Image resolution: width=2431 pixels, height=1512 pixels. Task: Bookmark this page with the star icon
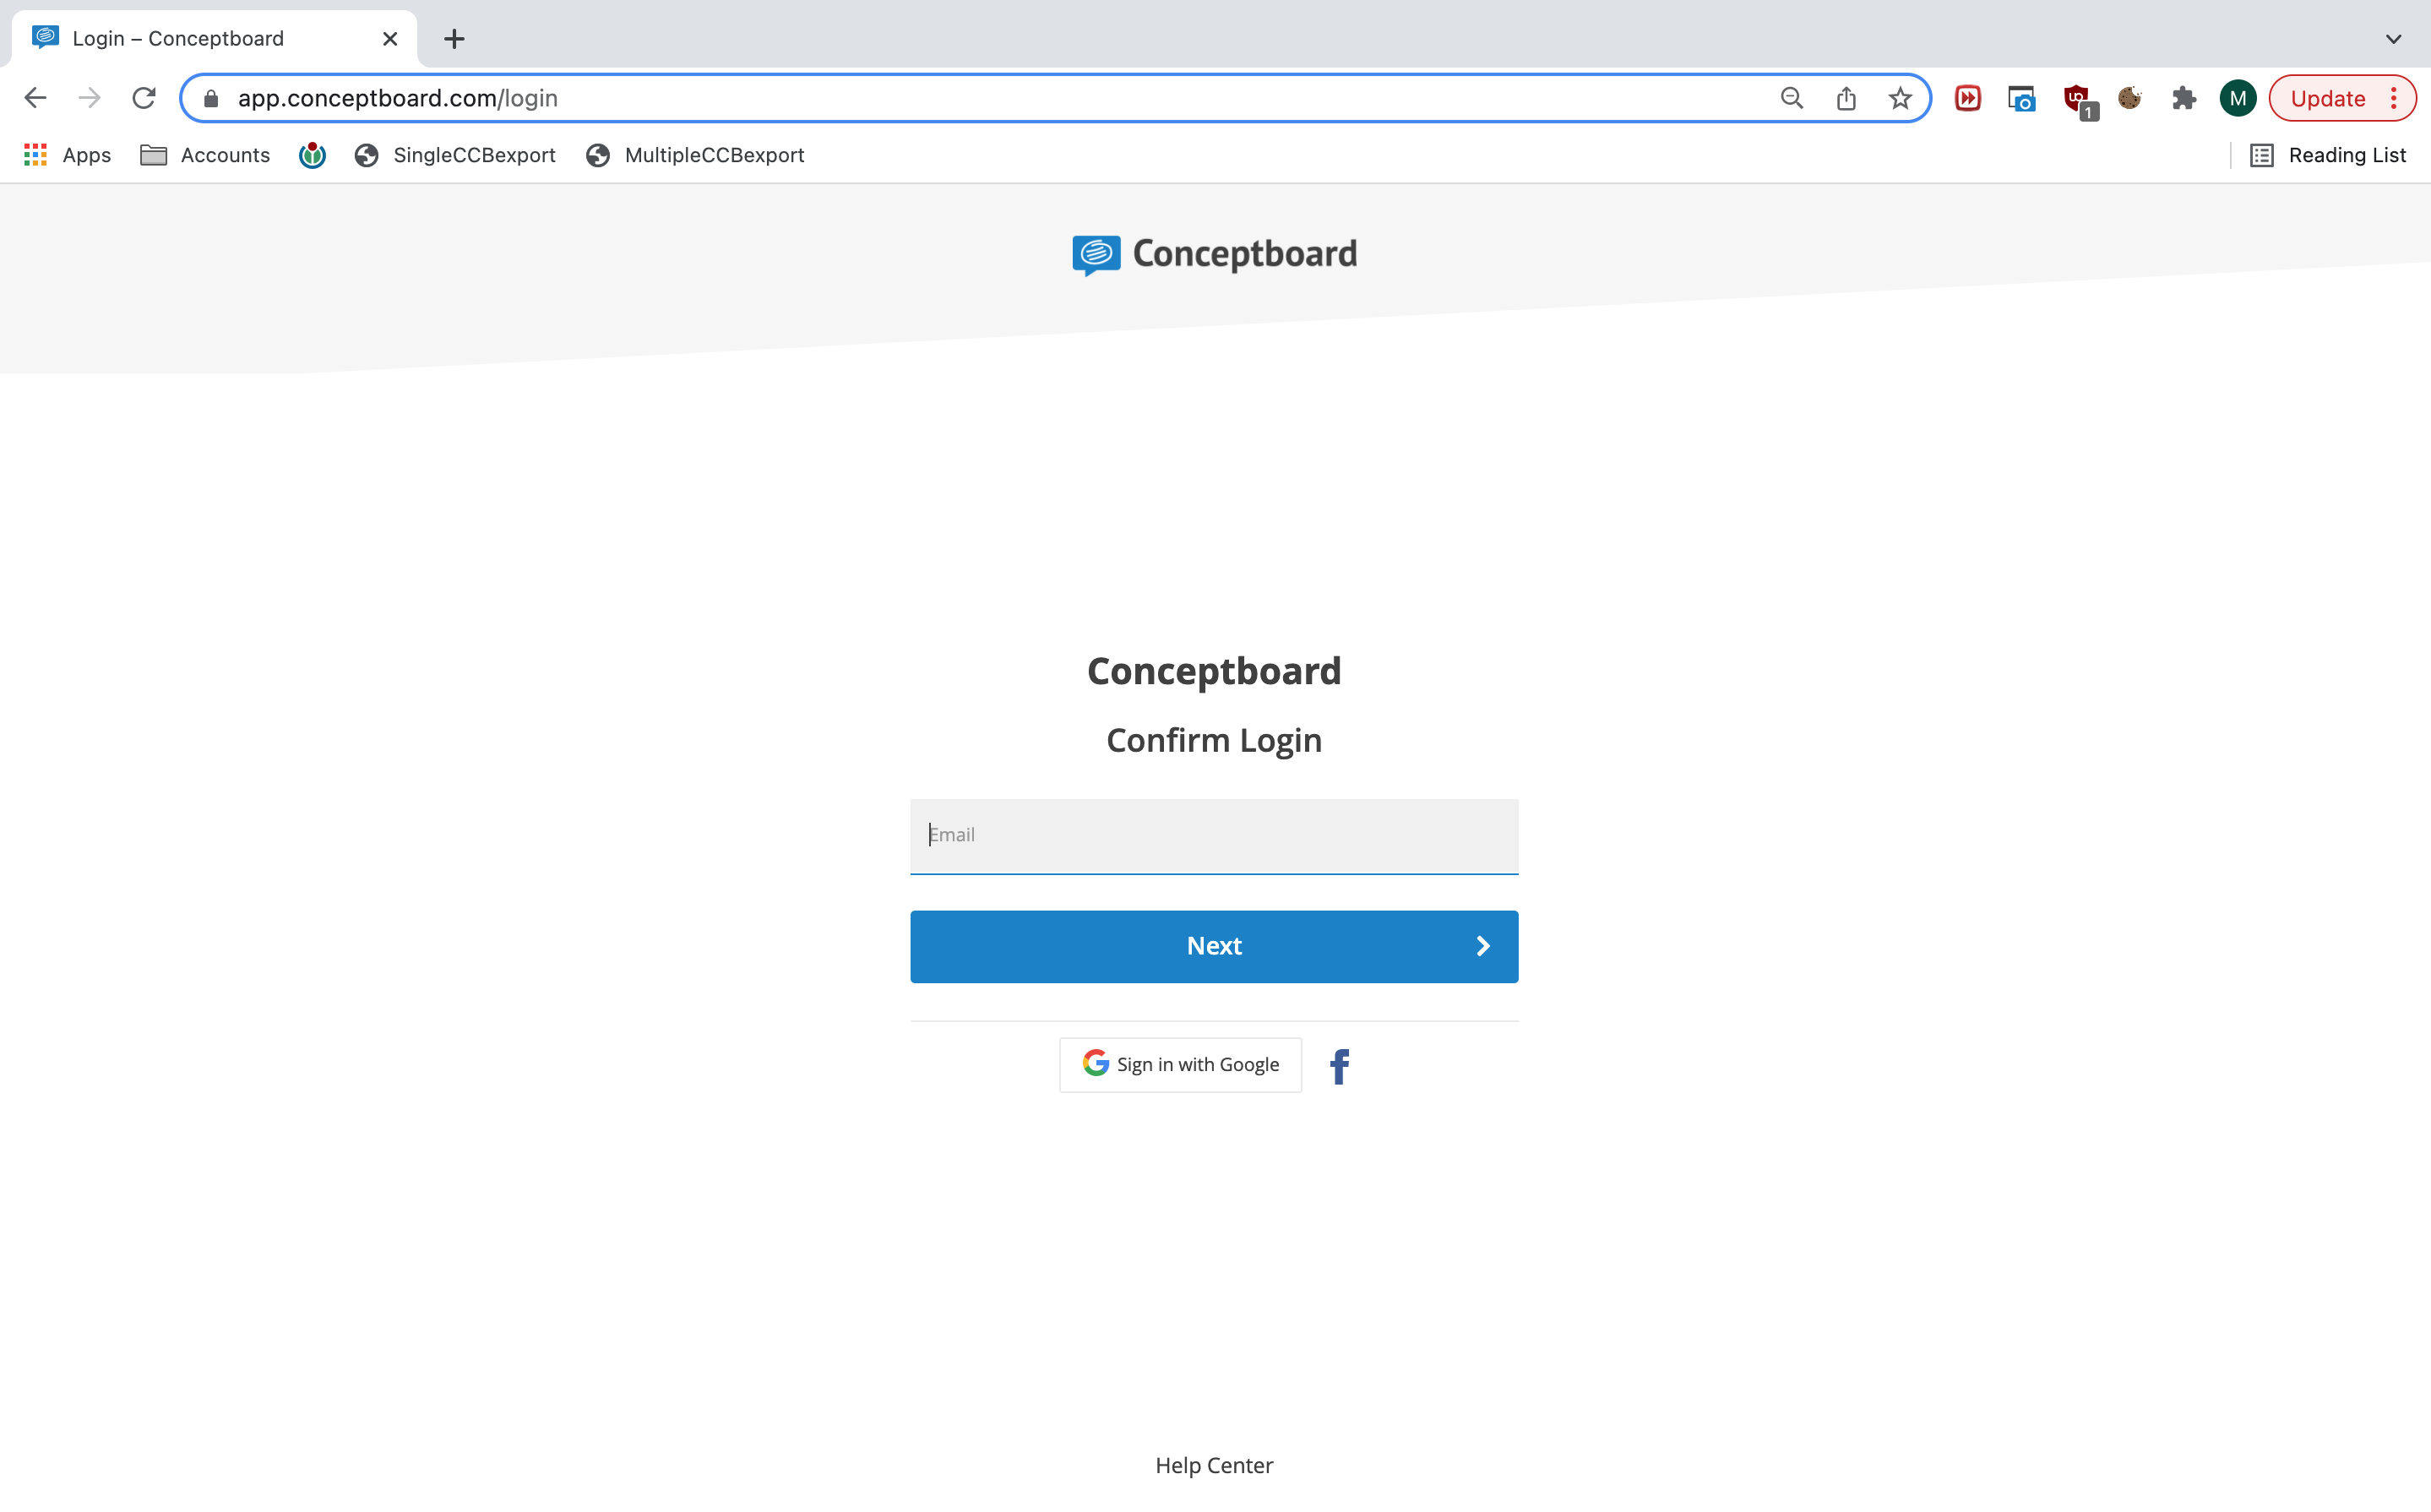(x=1900, y=98)
